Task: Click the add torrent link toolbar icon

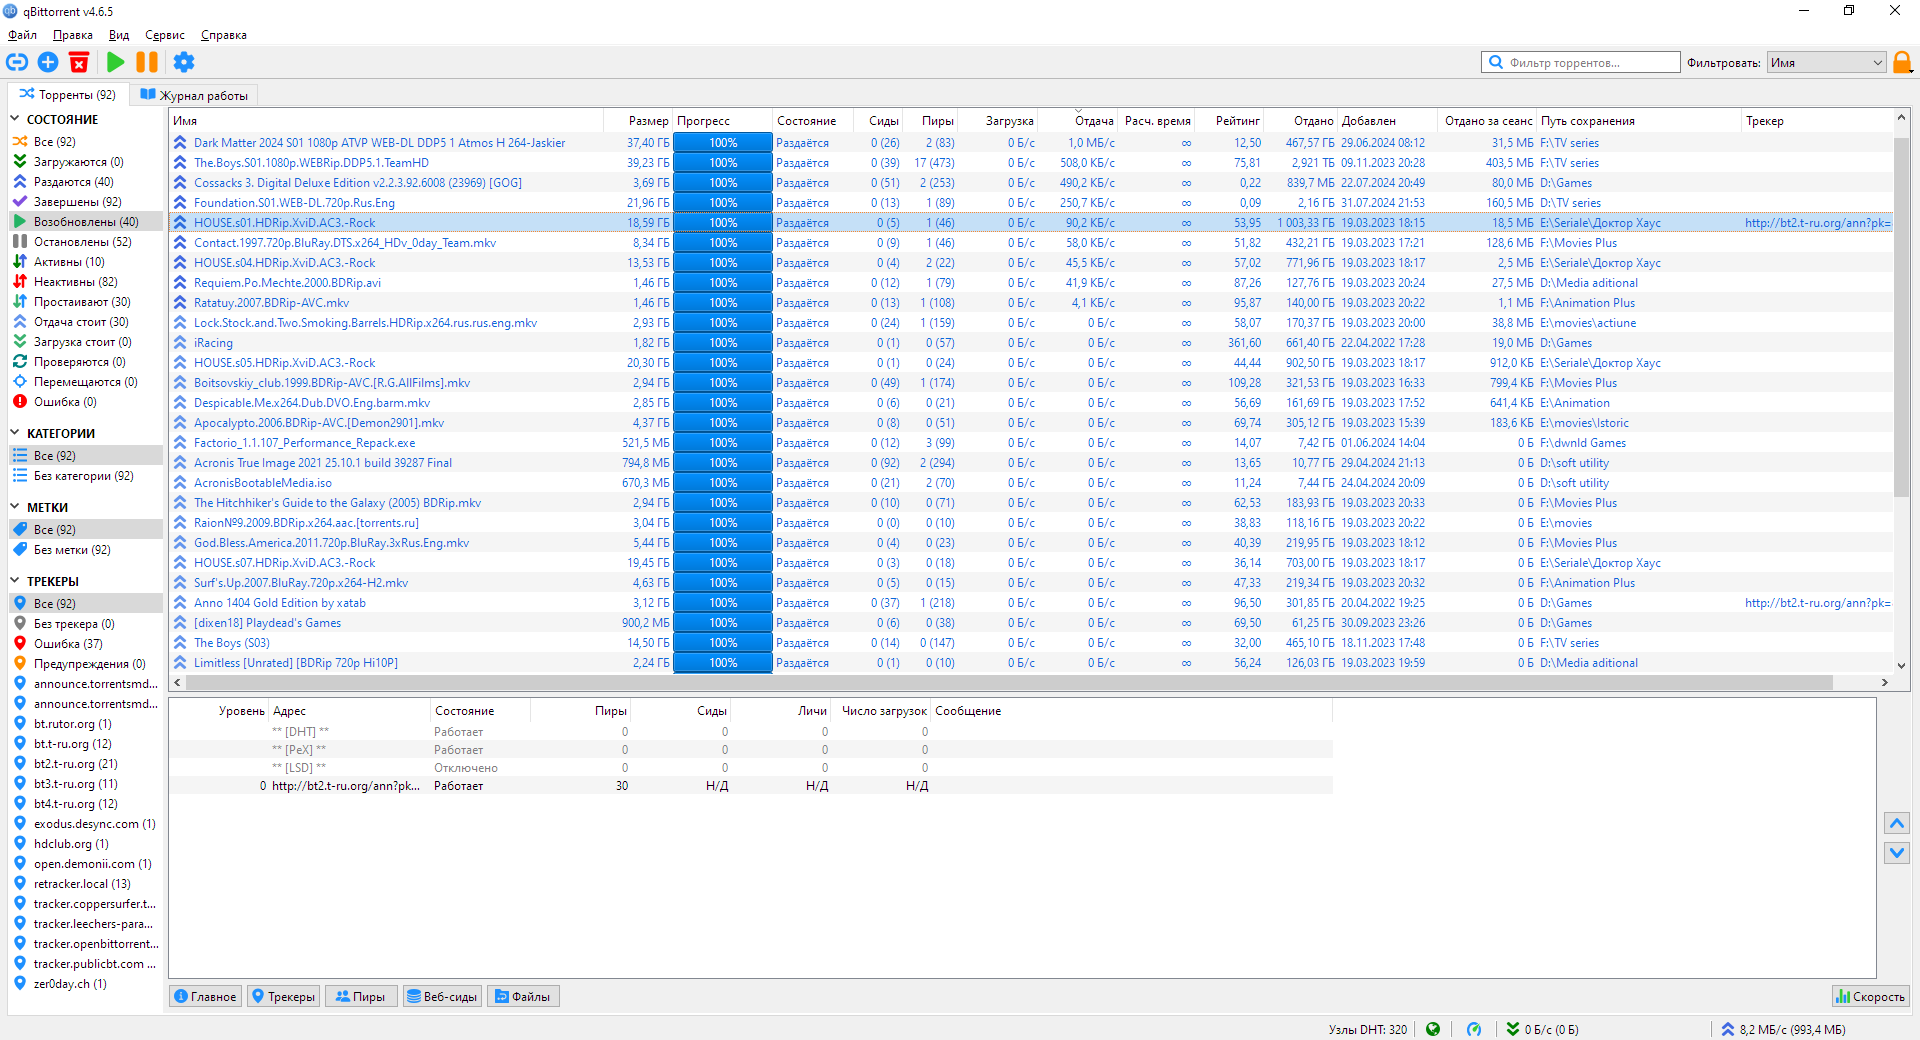Action: coord(17,62)
